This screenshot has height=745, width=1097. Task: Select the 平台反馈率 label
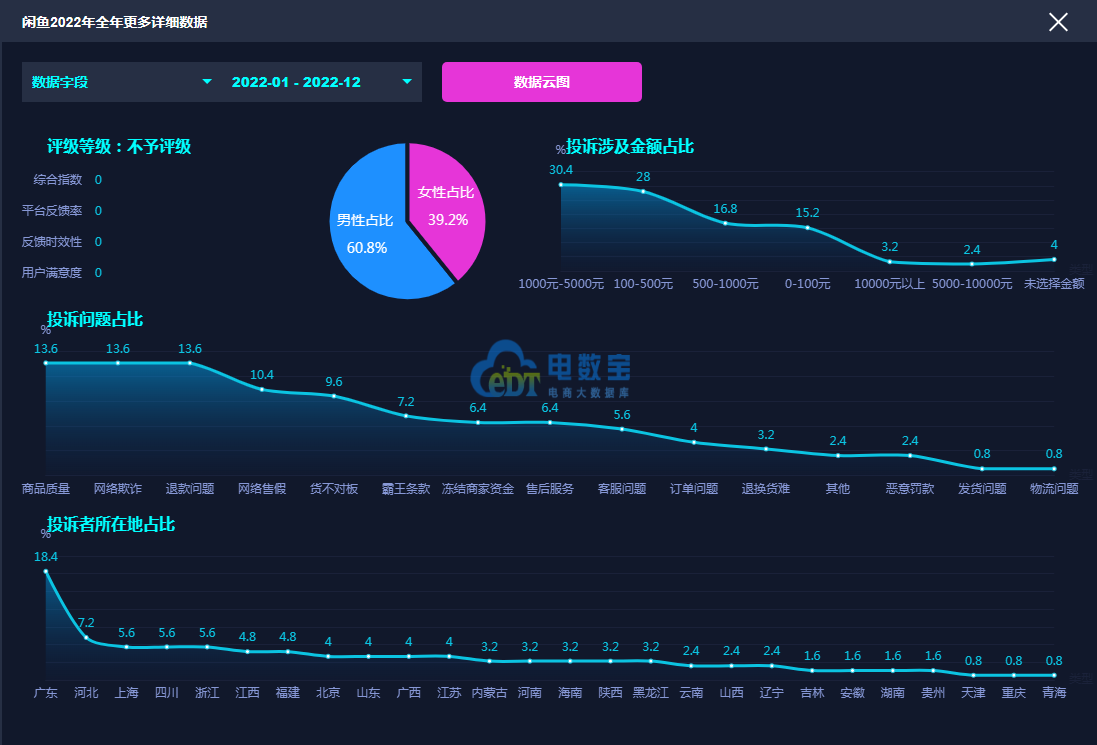click(52, 211)
